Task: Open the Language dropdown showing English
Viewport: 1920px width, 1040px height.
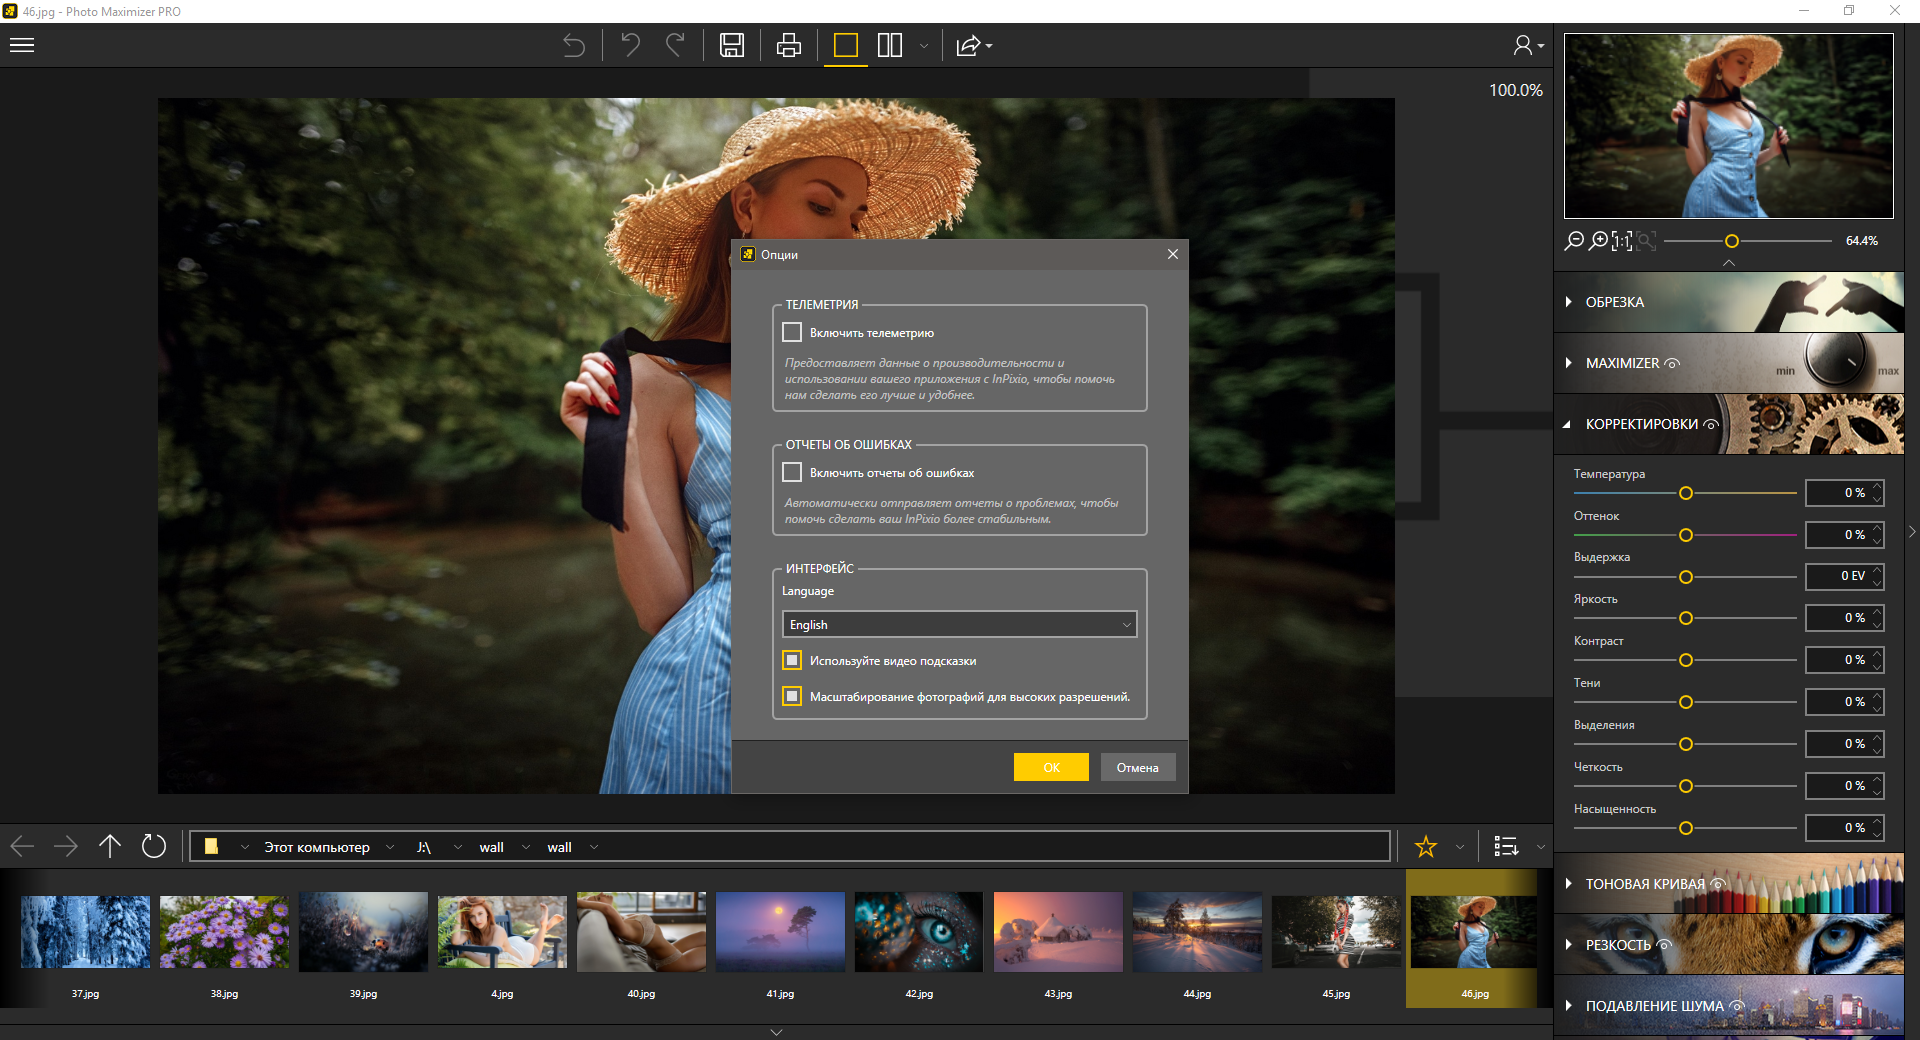Action: 959,624
